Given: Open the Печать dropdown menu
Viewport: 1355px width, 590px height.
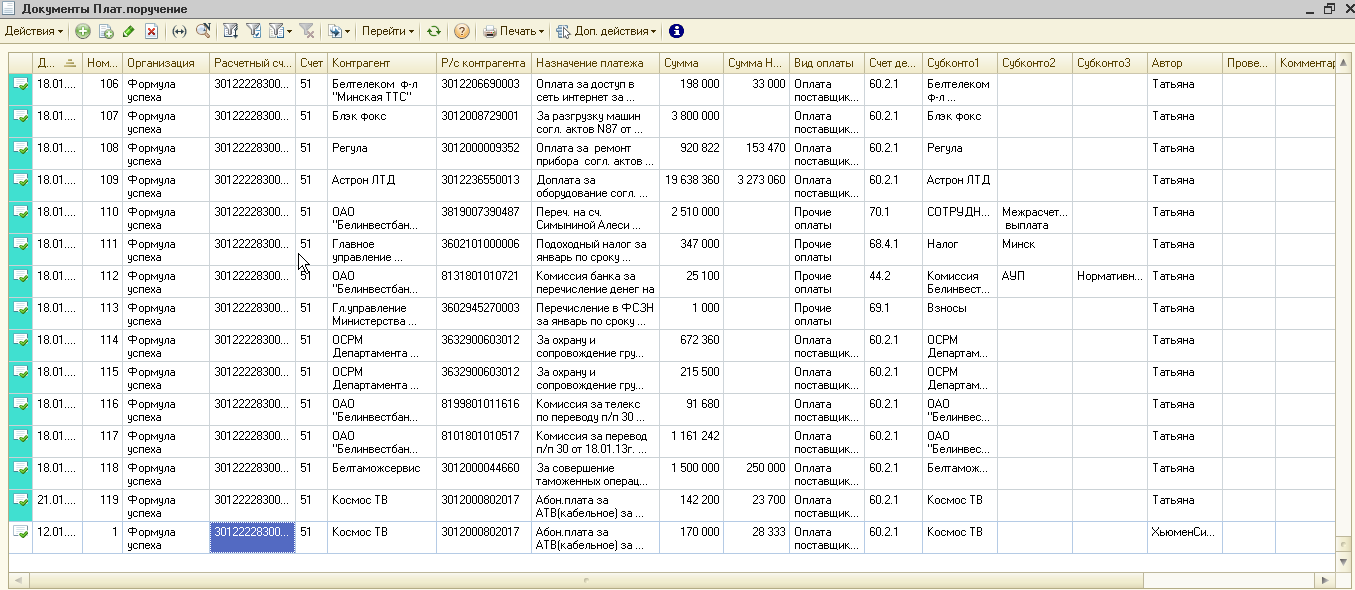Looking at the screenshot, I should pos(514,31).
